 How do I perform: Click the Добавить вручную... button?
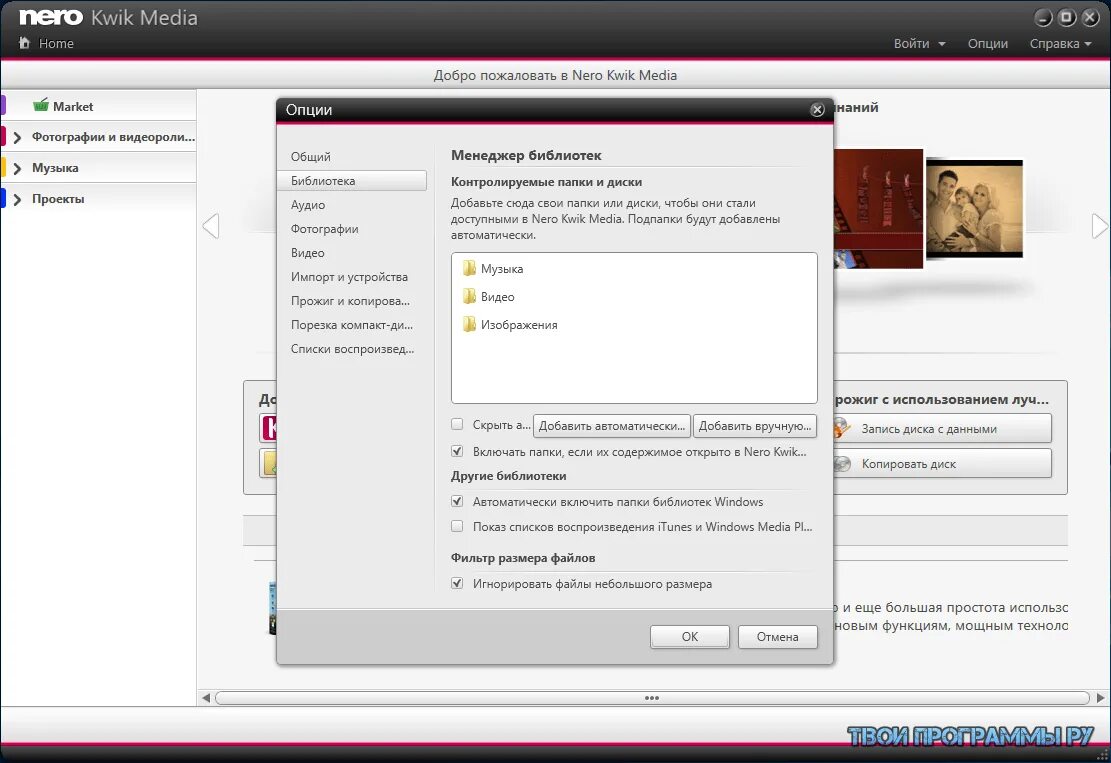pyautogui.click(x=755, y=426)
